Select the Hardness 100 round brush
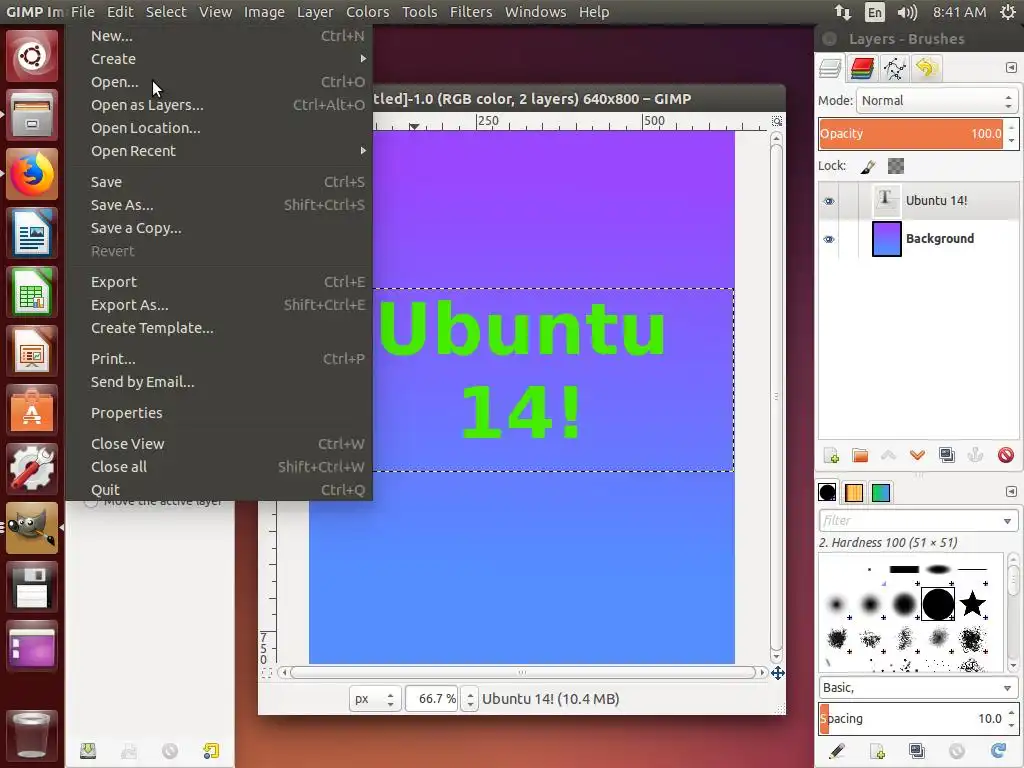The height and width of the screenshot is (768, 1024). [938, 604]
